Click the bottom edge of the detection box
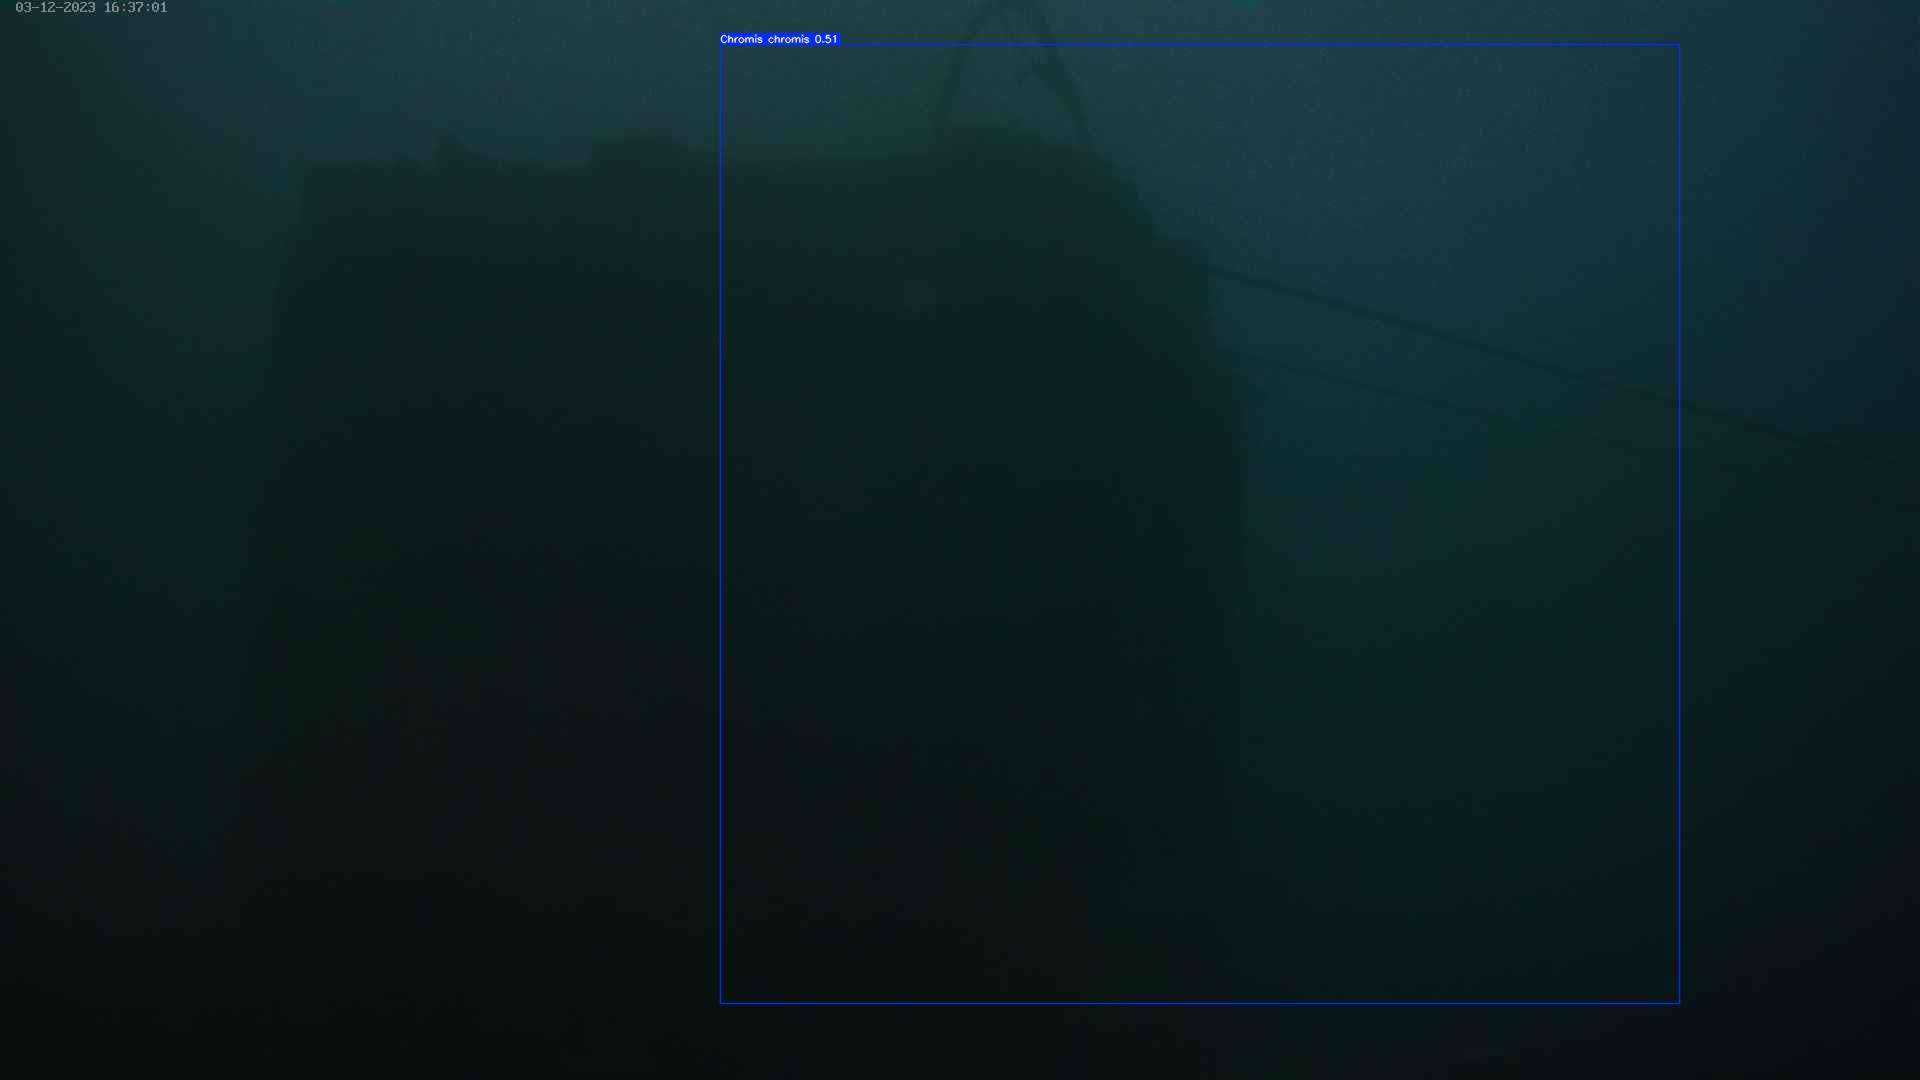 point(1200,1002)
